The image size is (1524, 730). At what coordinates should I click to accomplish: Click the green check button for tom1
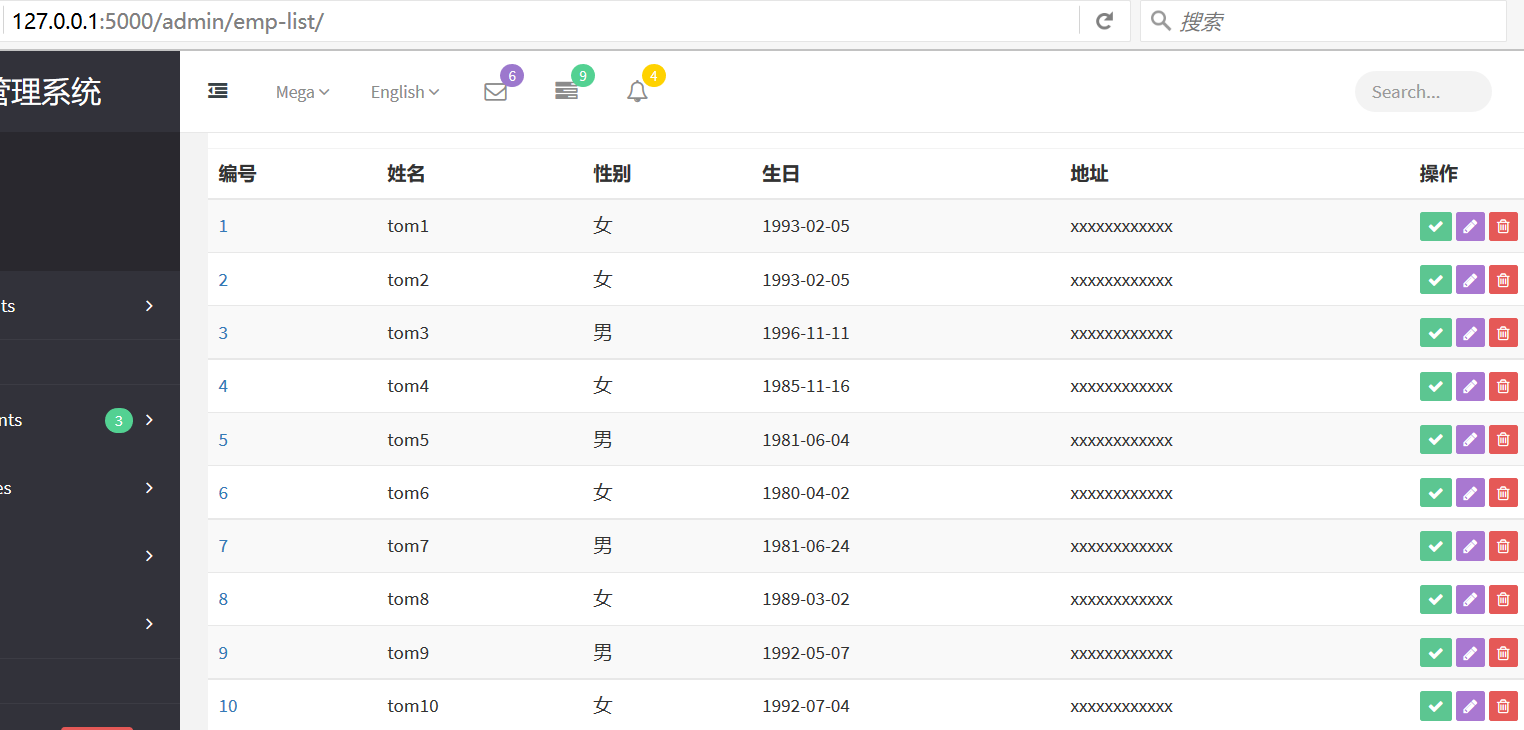click(x=1436, y=227)
